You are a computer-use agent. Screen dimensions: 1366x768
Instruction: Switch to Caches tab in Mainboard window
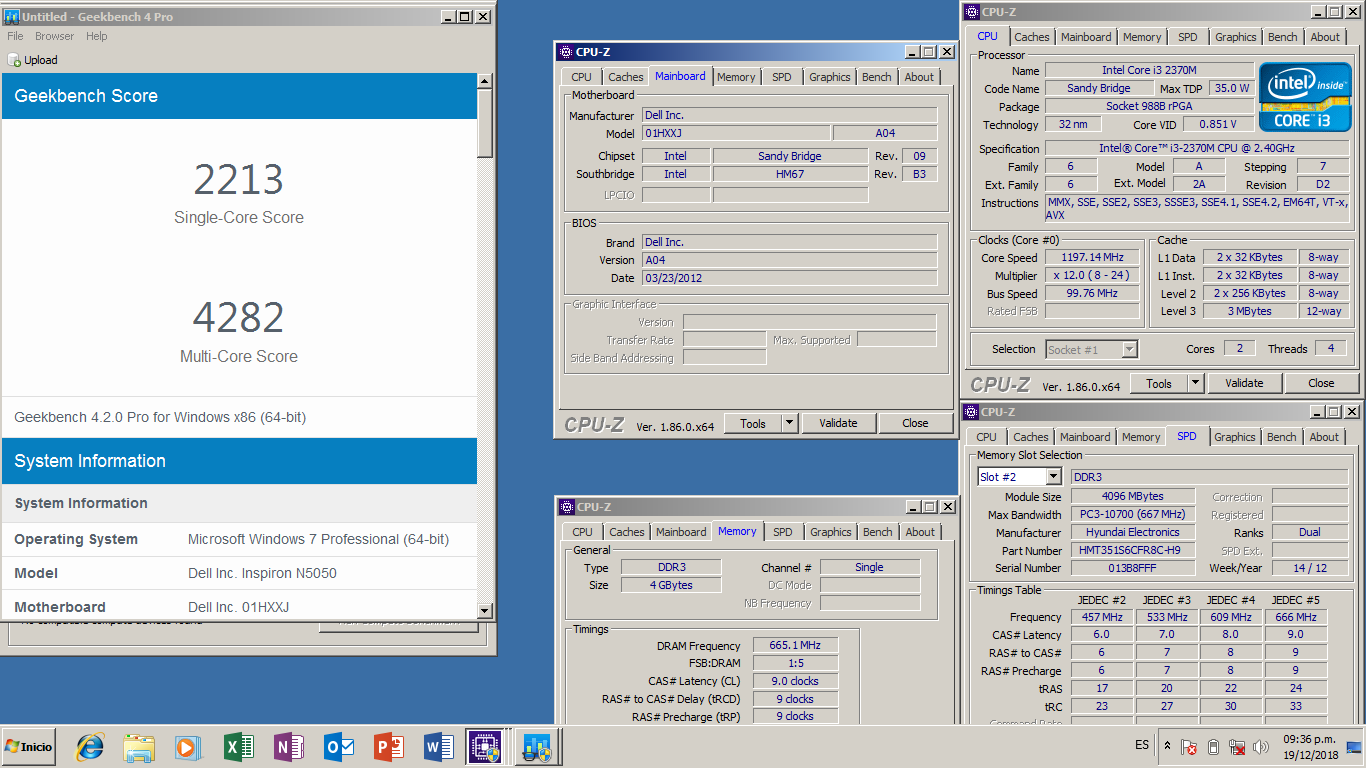pyautogui.click(x=626, y=77)
